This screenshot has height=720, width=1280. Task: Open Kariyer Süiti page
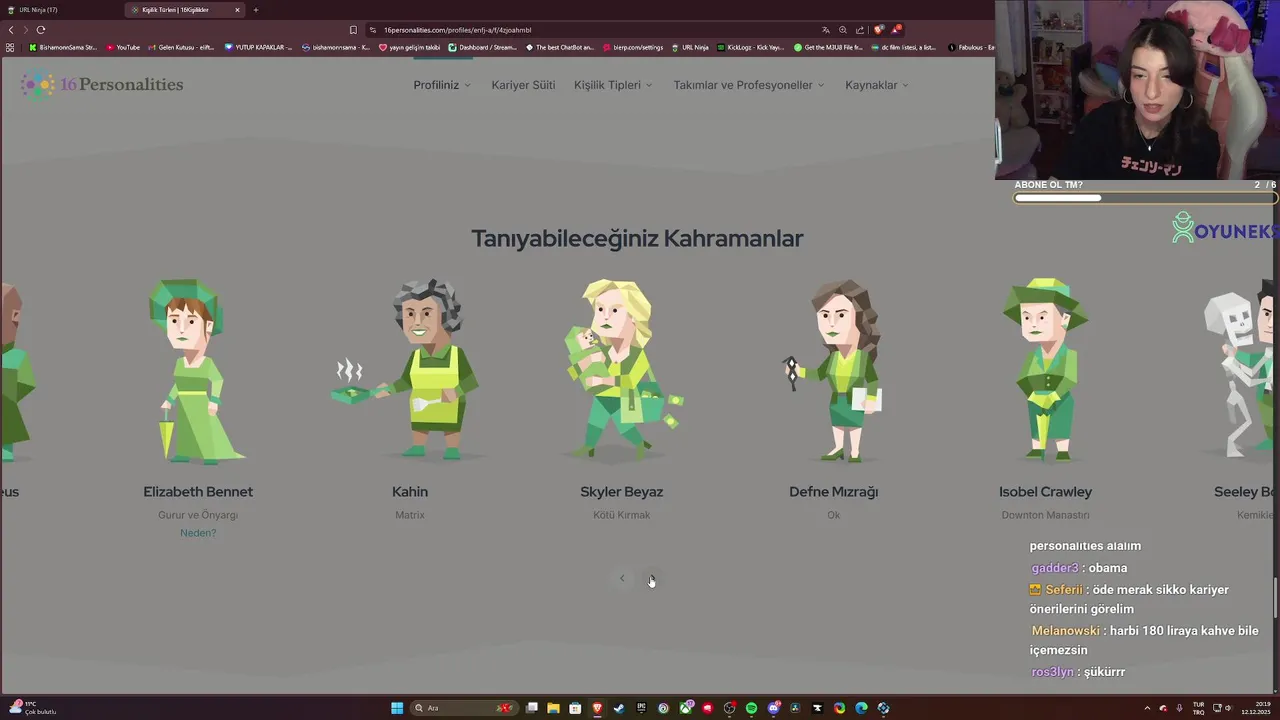(x=523, y=85)
